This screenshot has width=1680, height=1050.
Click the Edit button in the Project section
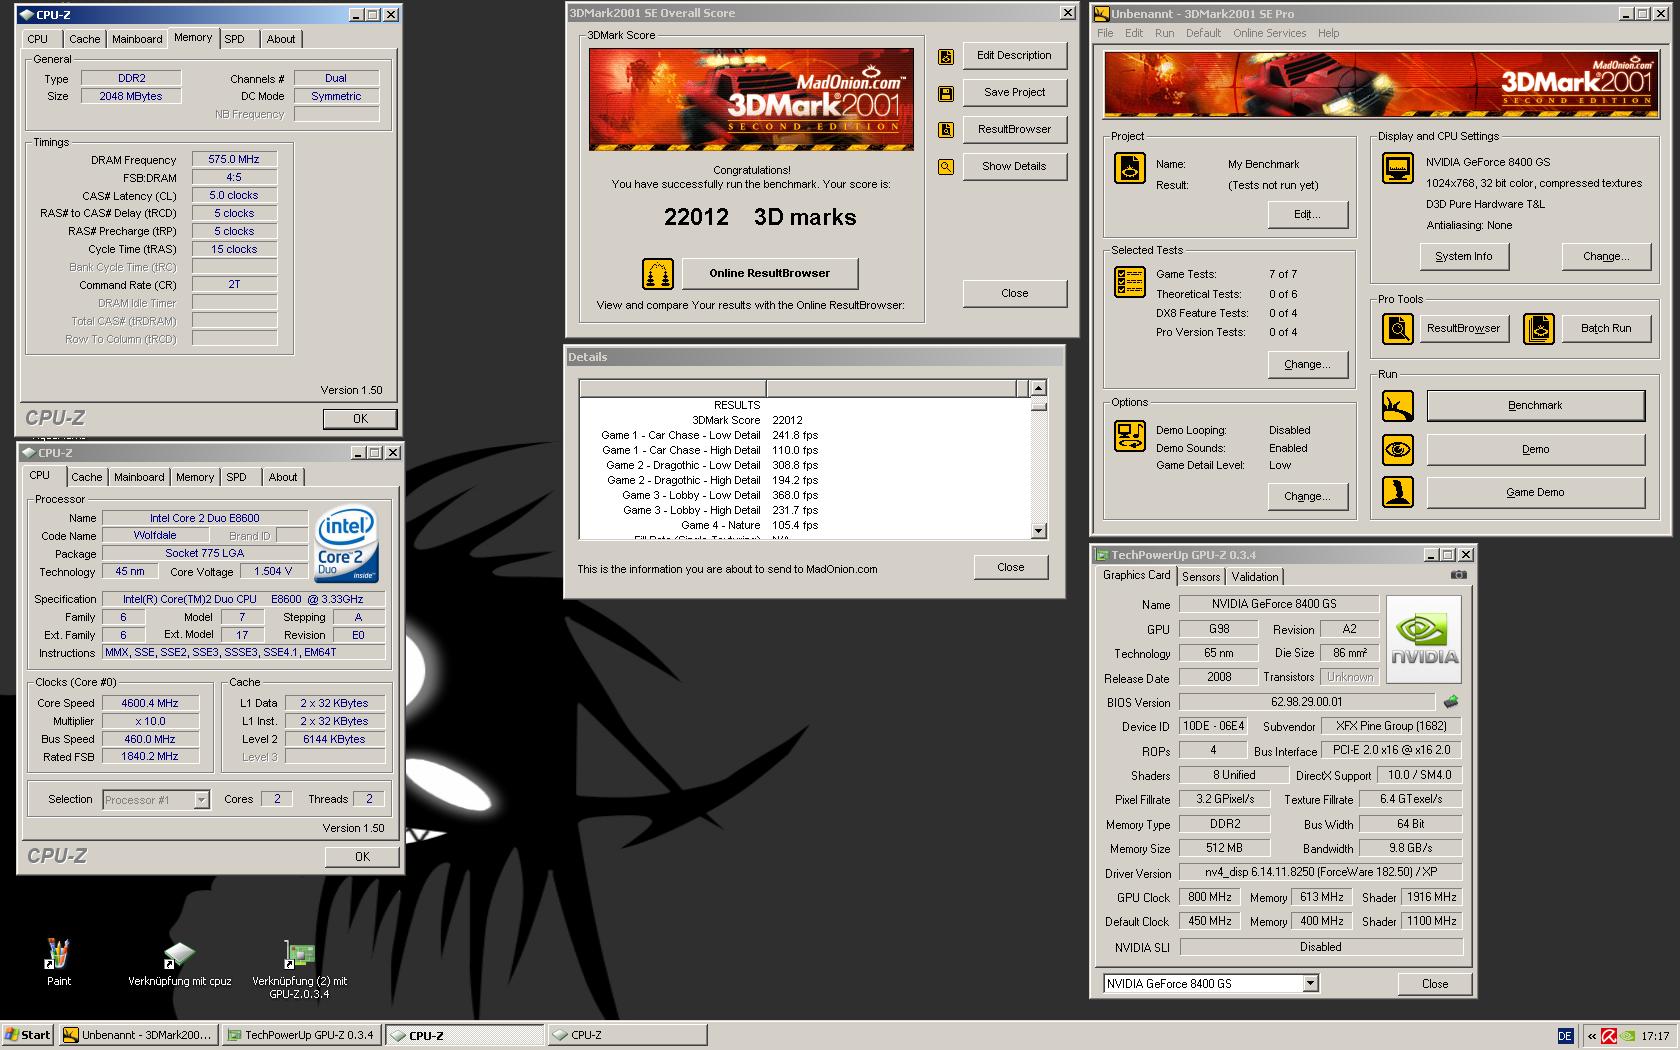click(1307, 214)
